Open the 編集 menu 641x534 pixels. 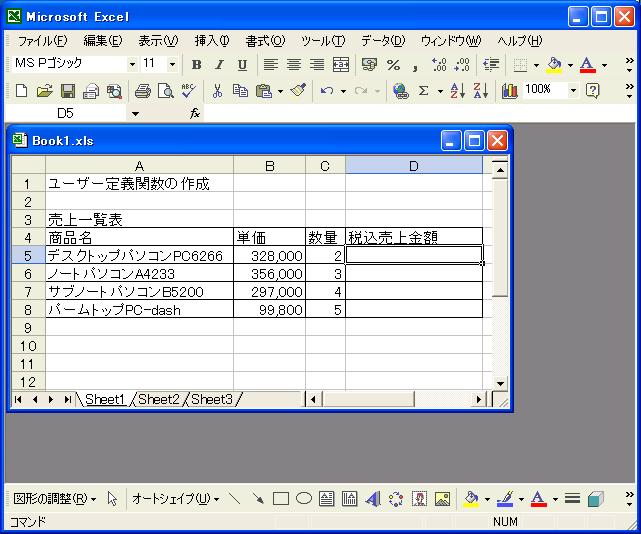[103, 40]
